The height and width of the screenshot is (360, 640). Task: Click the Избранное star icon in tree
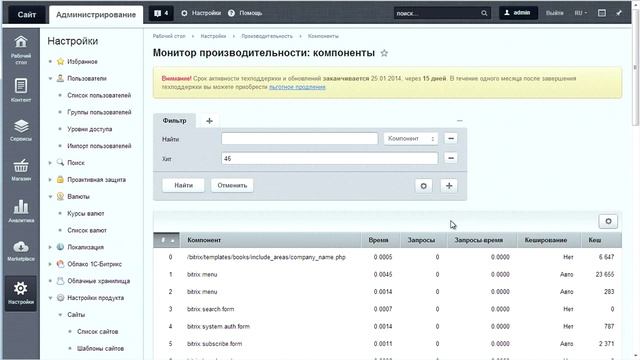[x=60, y=62]
